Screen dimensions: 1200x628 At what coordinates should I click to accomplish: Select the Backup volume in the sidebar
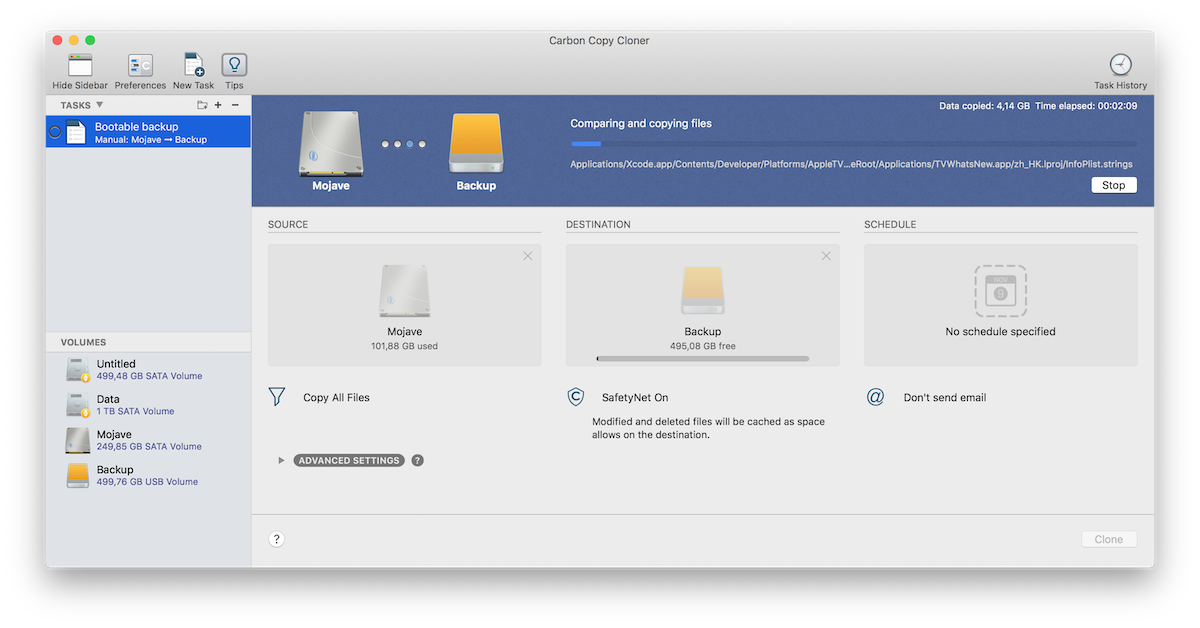[x=120, y=474]
